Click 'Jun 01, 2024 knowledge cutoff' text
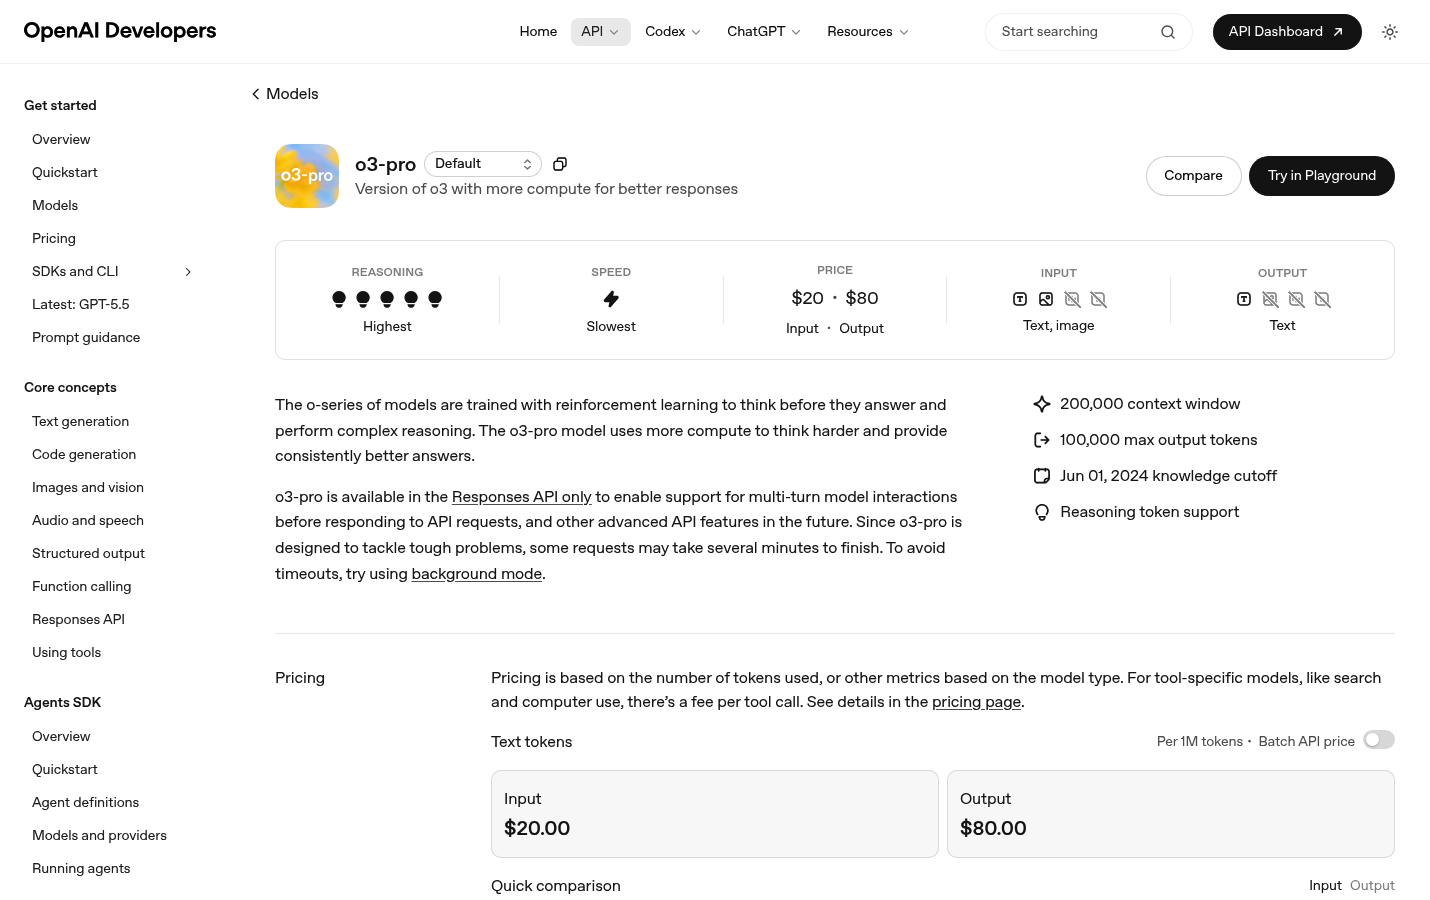The height and width of the screenshot is (900, 1430). point(1168,476)
